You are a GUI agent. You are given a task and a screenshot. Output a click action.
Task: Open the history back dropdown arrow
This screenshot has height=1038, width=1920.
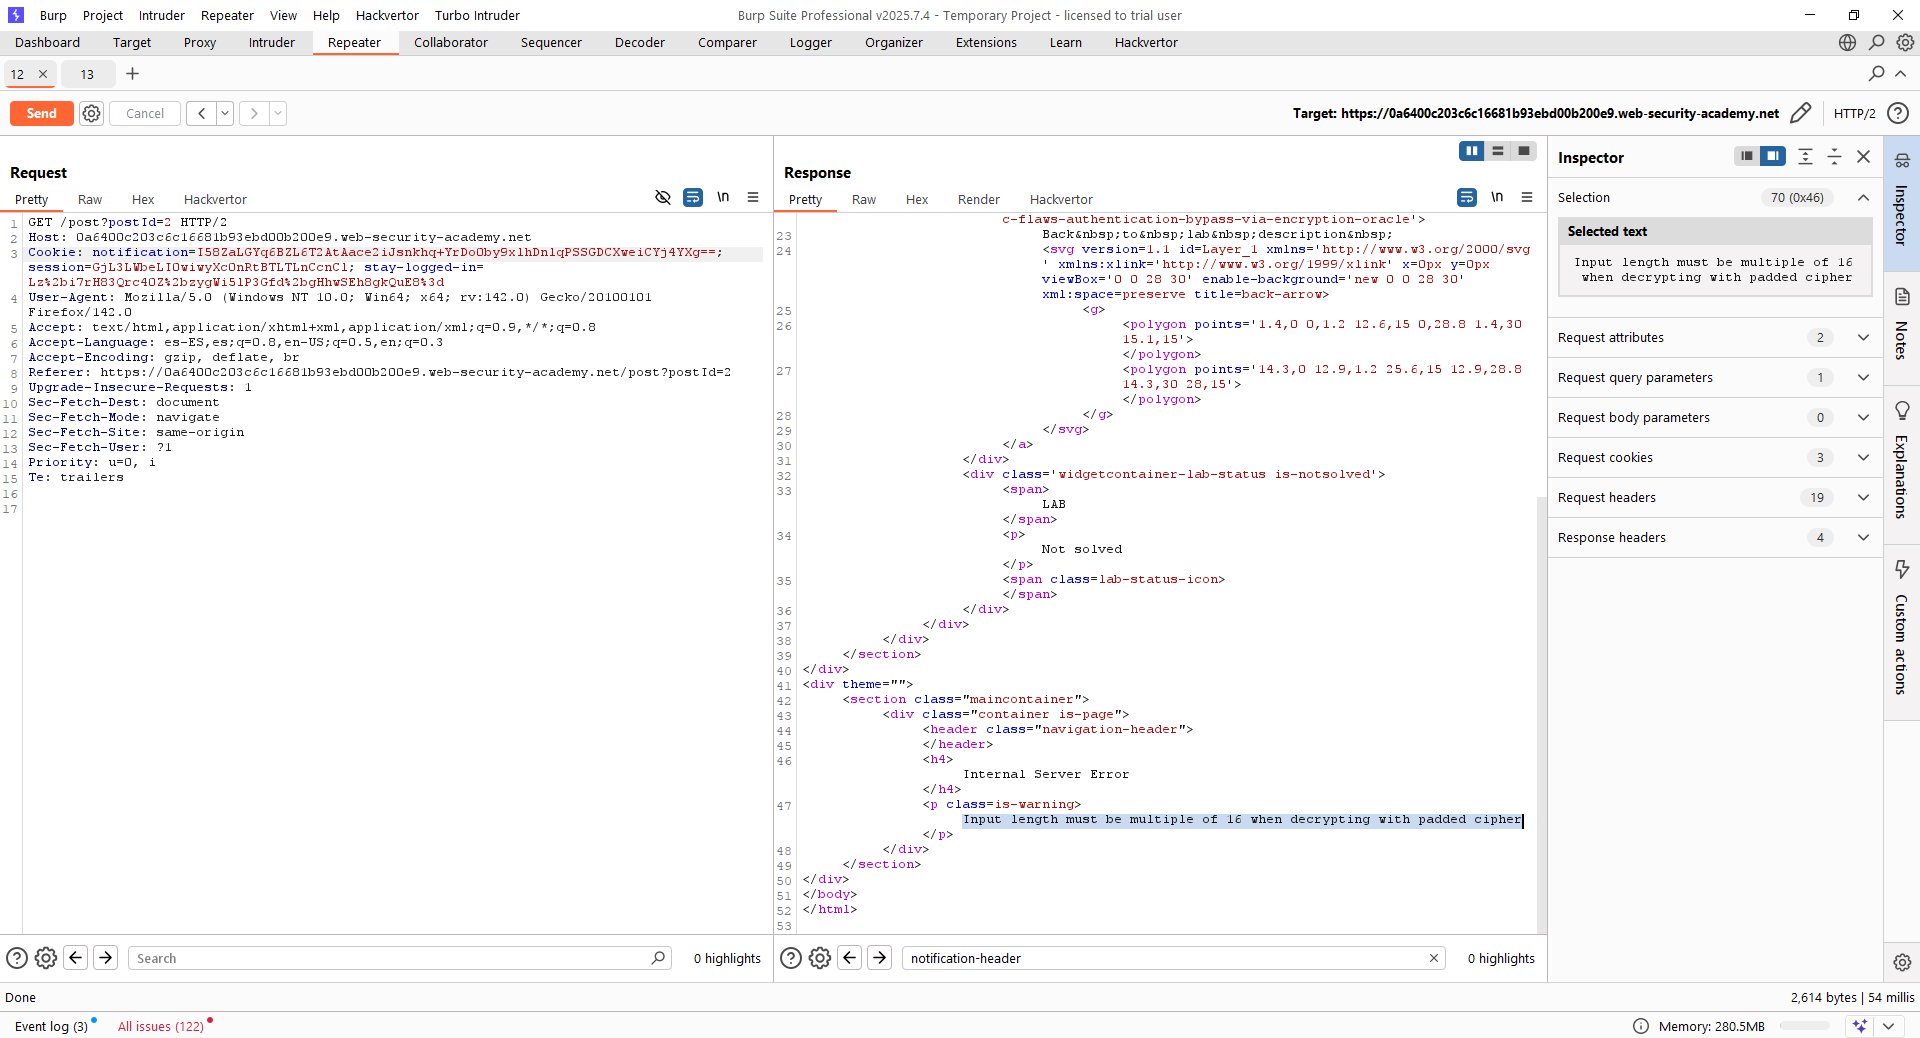click(225, 113)
